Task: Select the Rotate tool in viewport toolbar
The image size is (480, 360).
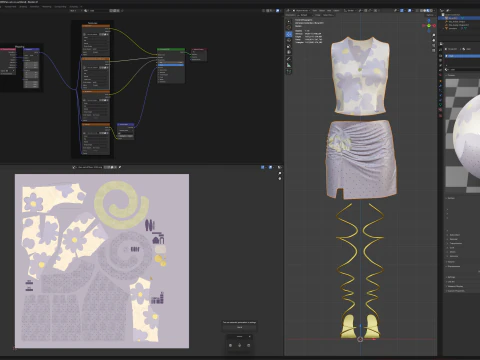Action: click(x=289, y=40)
